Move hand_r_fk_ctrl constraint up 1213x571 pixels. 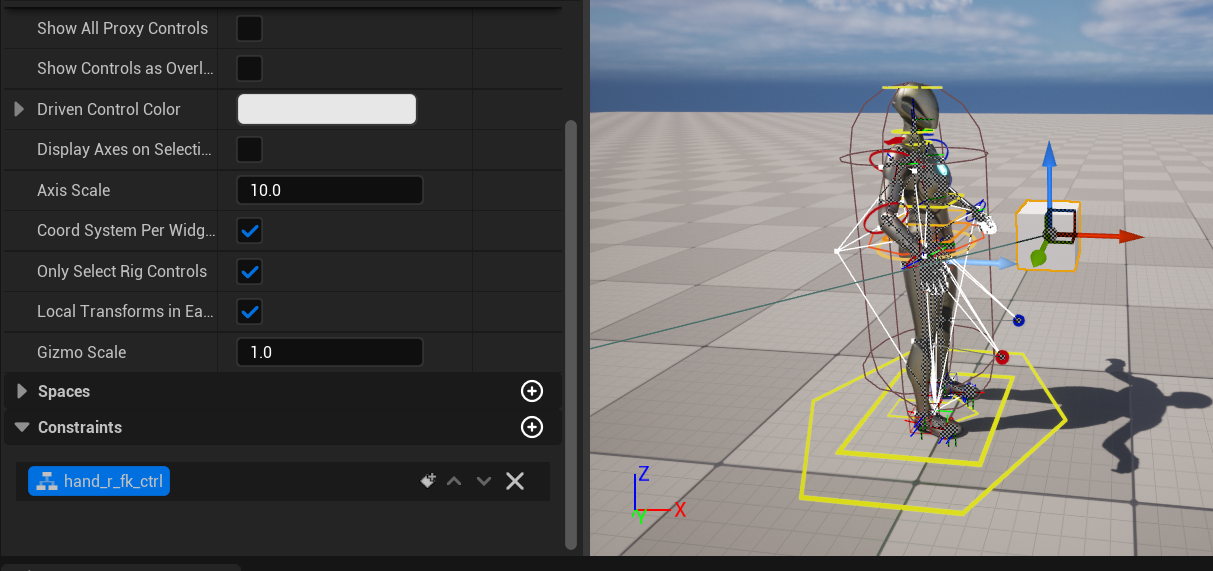click(x=454, y=481)
